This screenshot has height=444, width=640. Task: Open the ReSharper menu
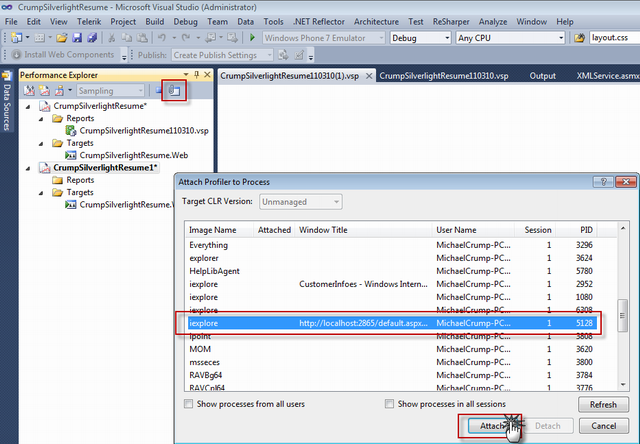coord(451,22)
